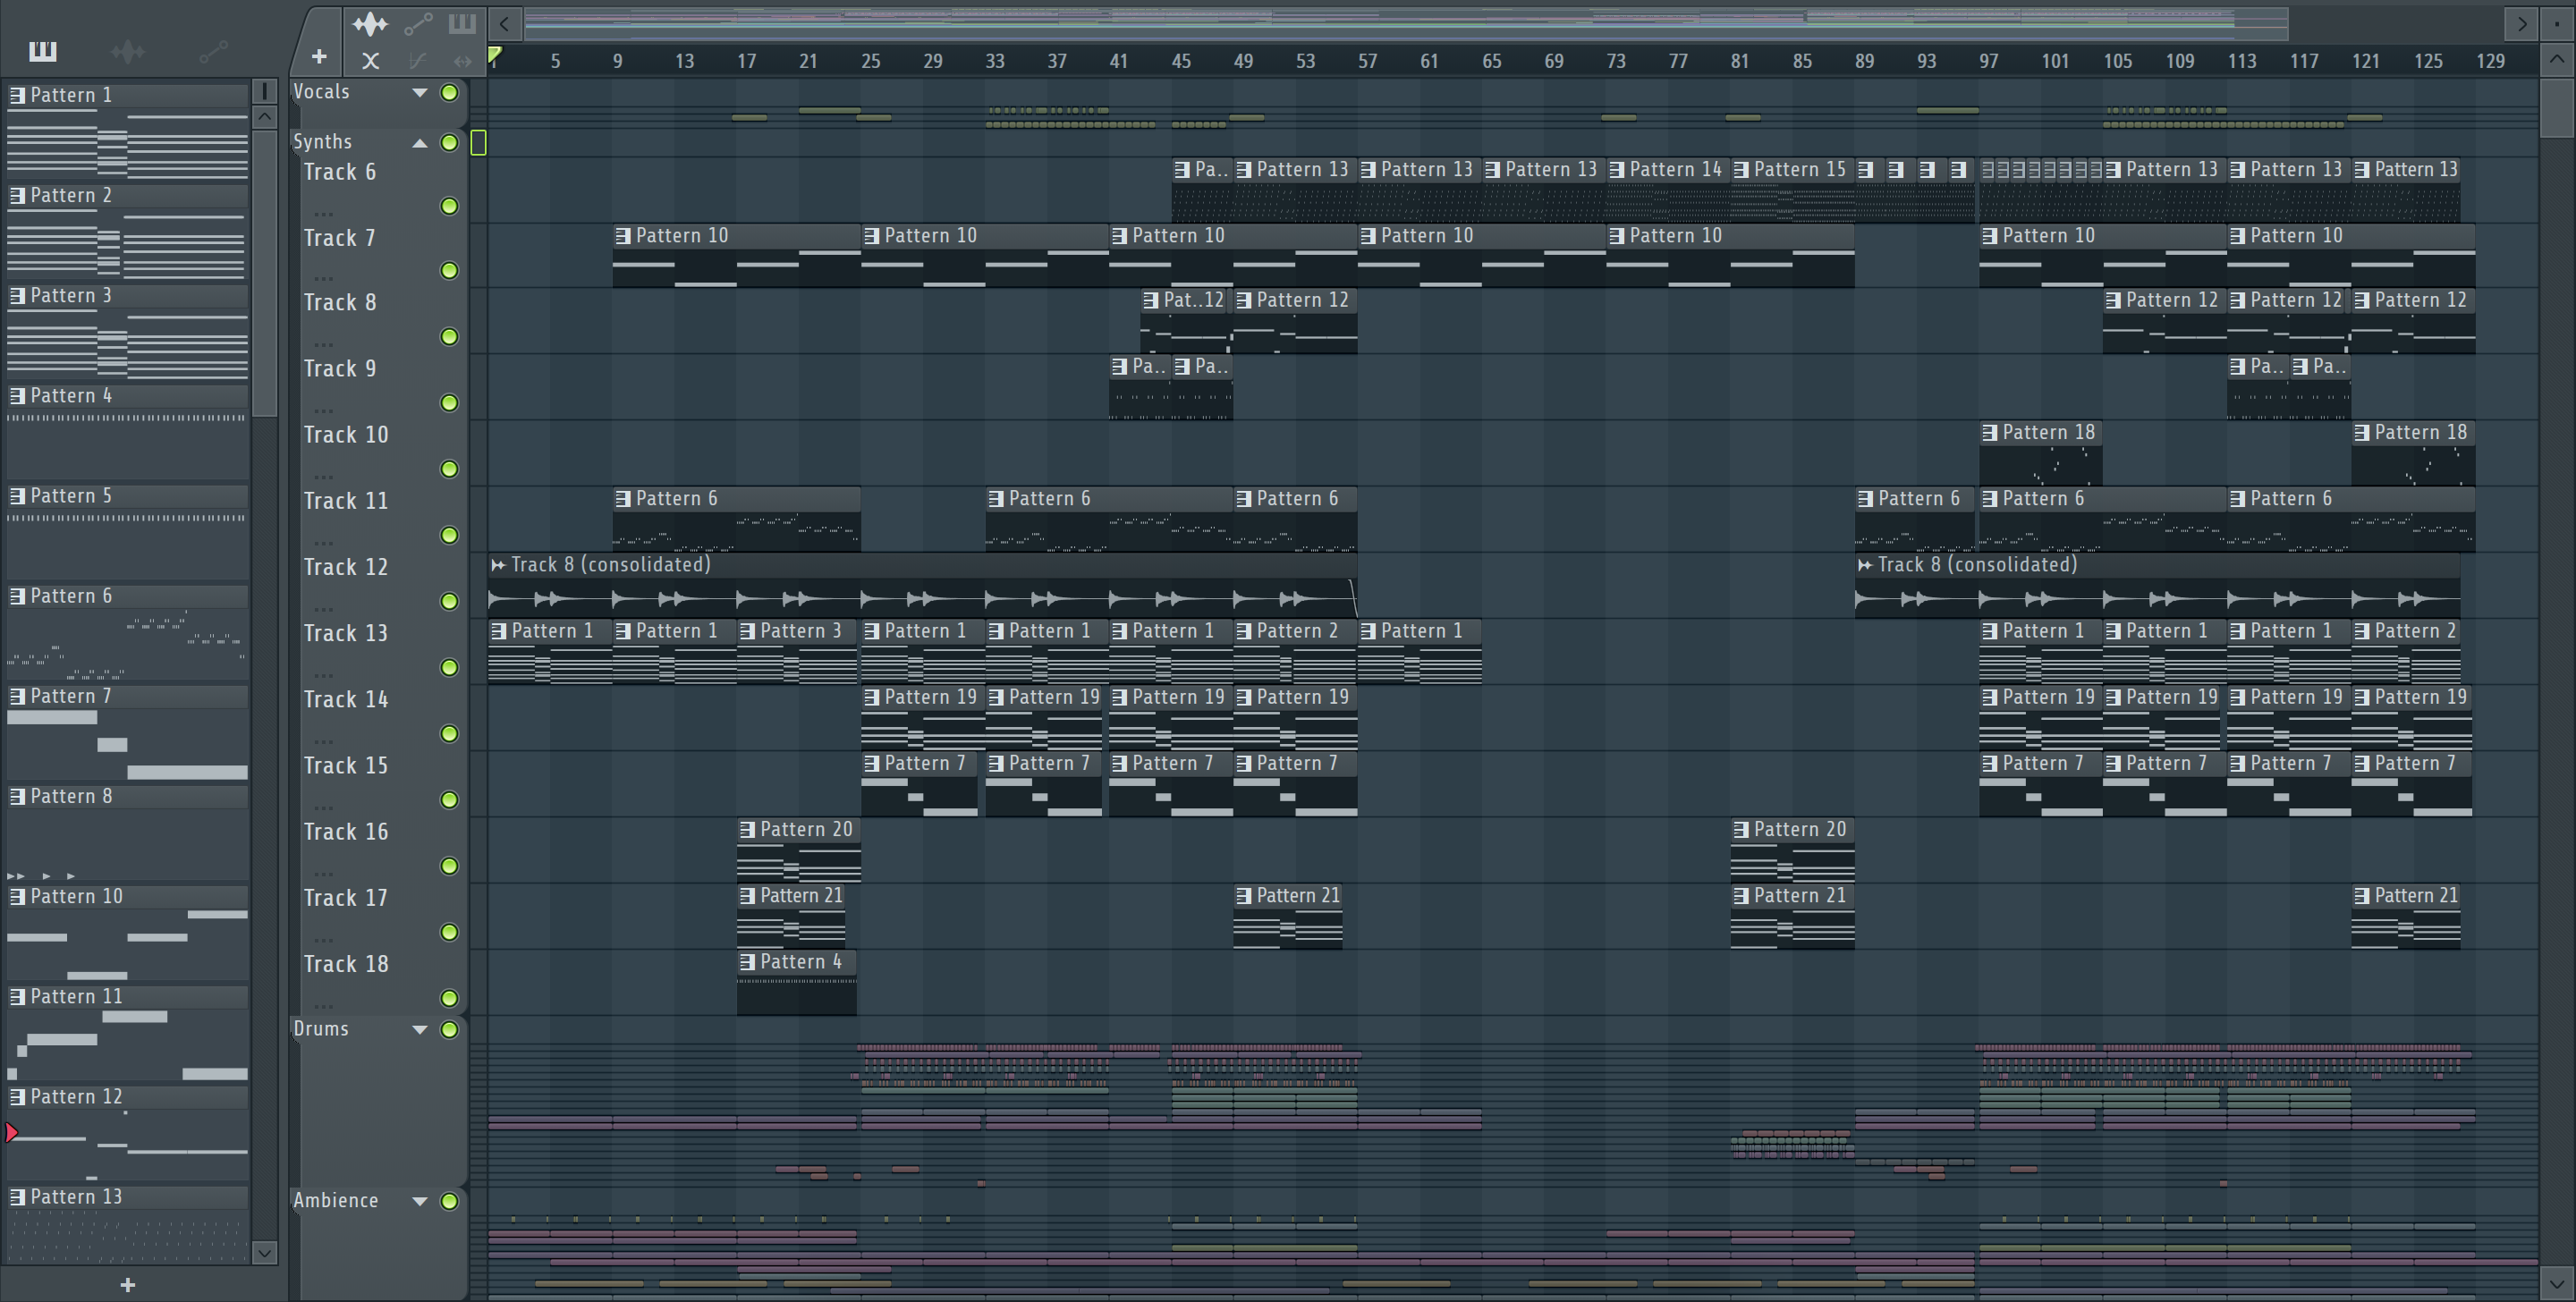
Task: Click the piano icon beside Pattern 10 in picker
Action: click(x=17, y=896)
